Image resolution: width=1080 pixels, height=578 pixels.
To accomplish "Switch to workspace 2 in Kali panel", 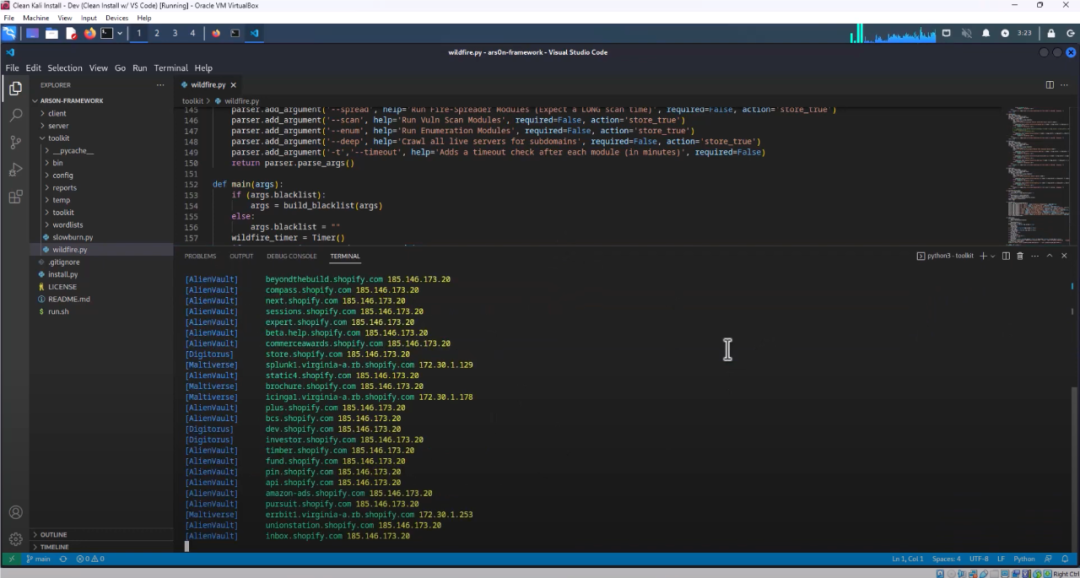I will (156, 32).
